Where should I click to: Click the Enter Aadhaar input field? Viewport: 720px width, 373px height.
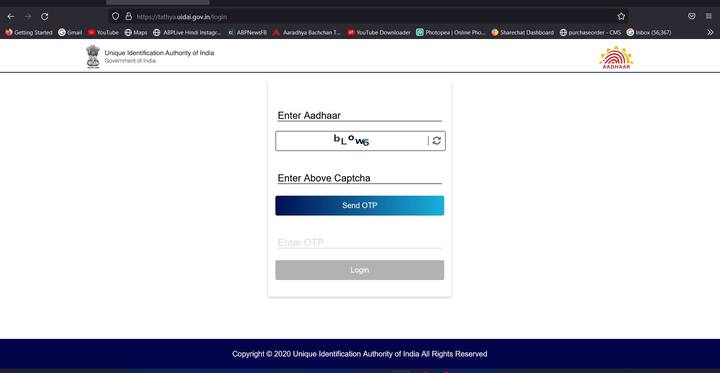360,115
